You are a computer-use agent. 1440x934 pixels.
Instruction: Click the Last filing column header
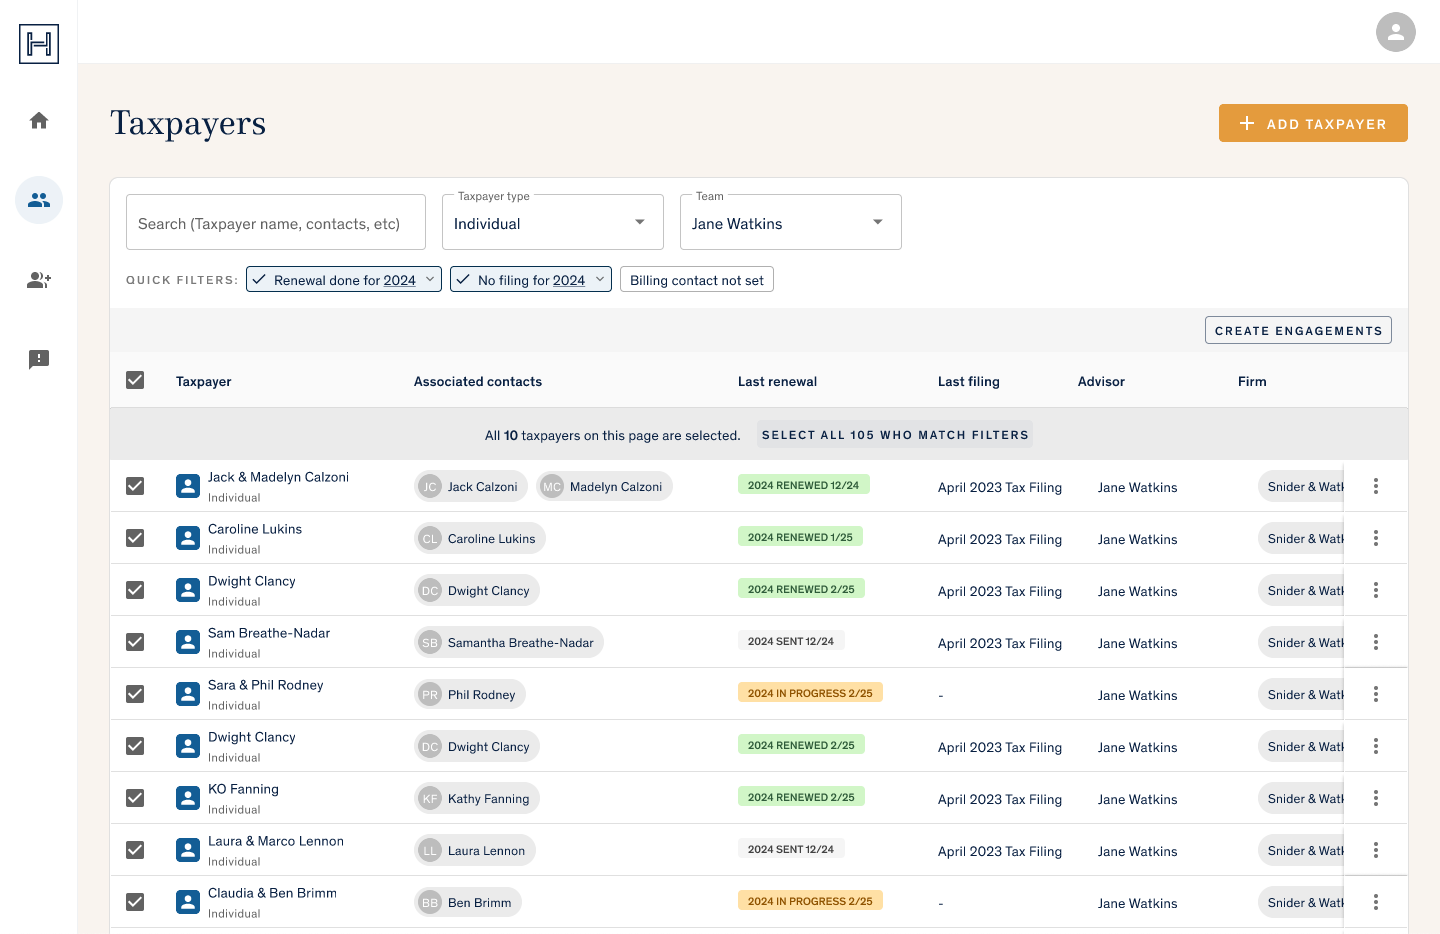(969, 381)
